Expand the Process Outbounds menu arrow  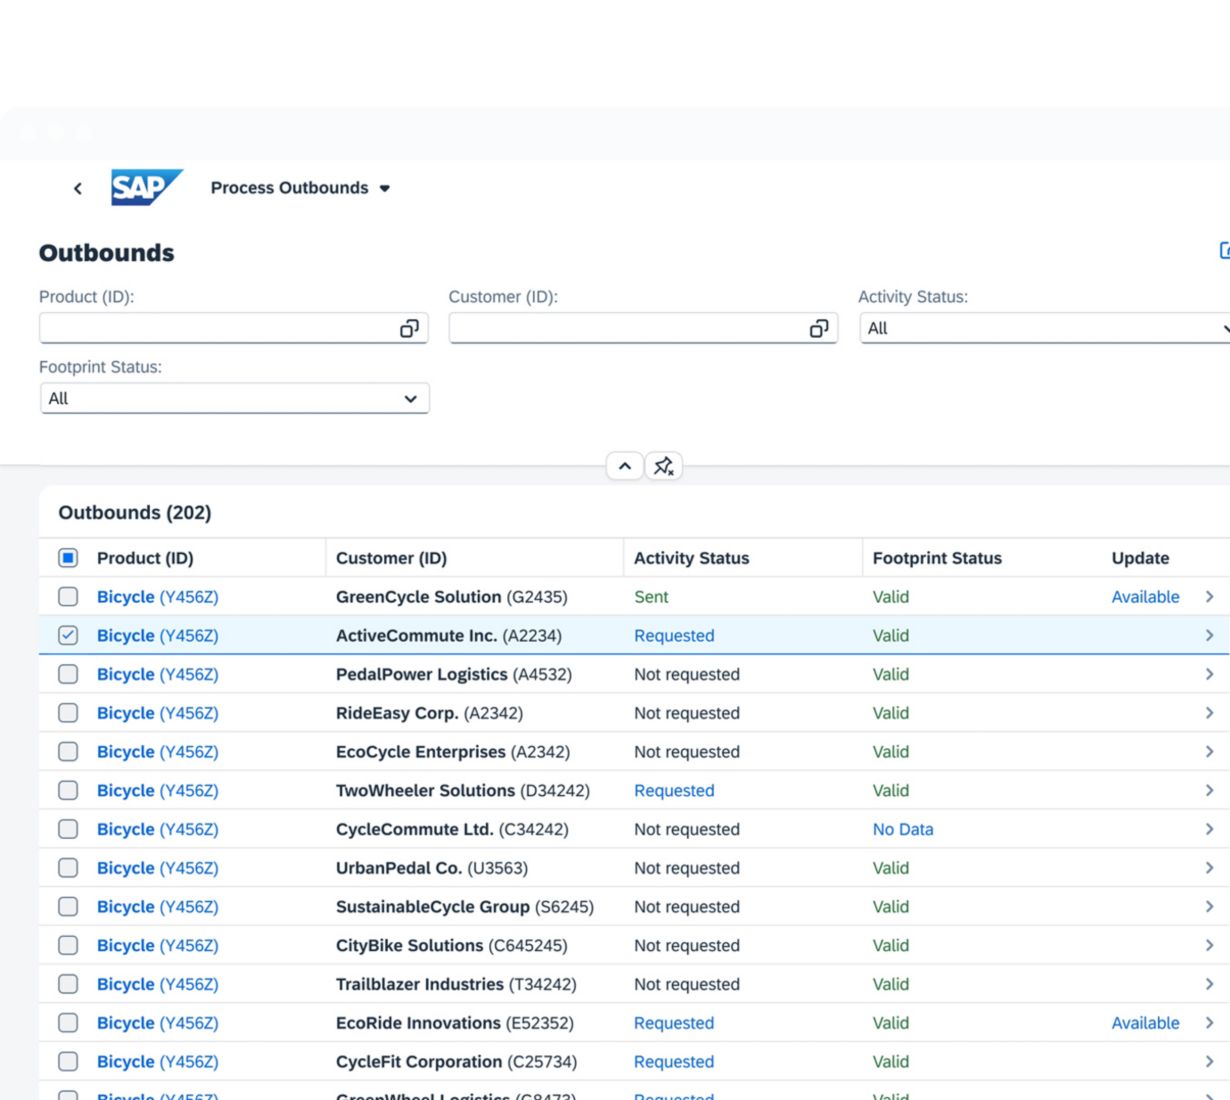pyautogui.click(x=385, y=188)
